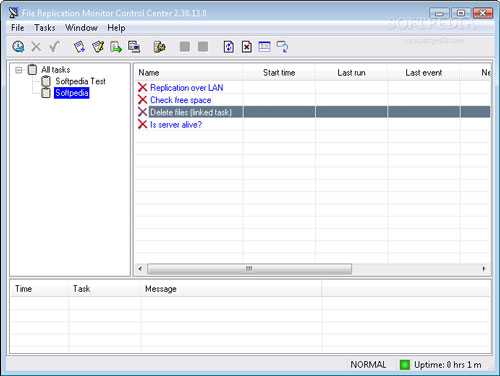
Task: Click the X icon beside Delete files (linked task)
Action: point(142,112)
